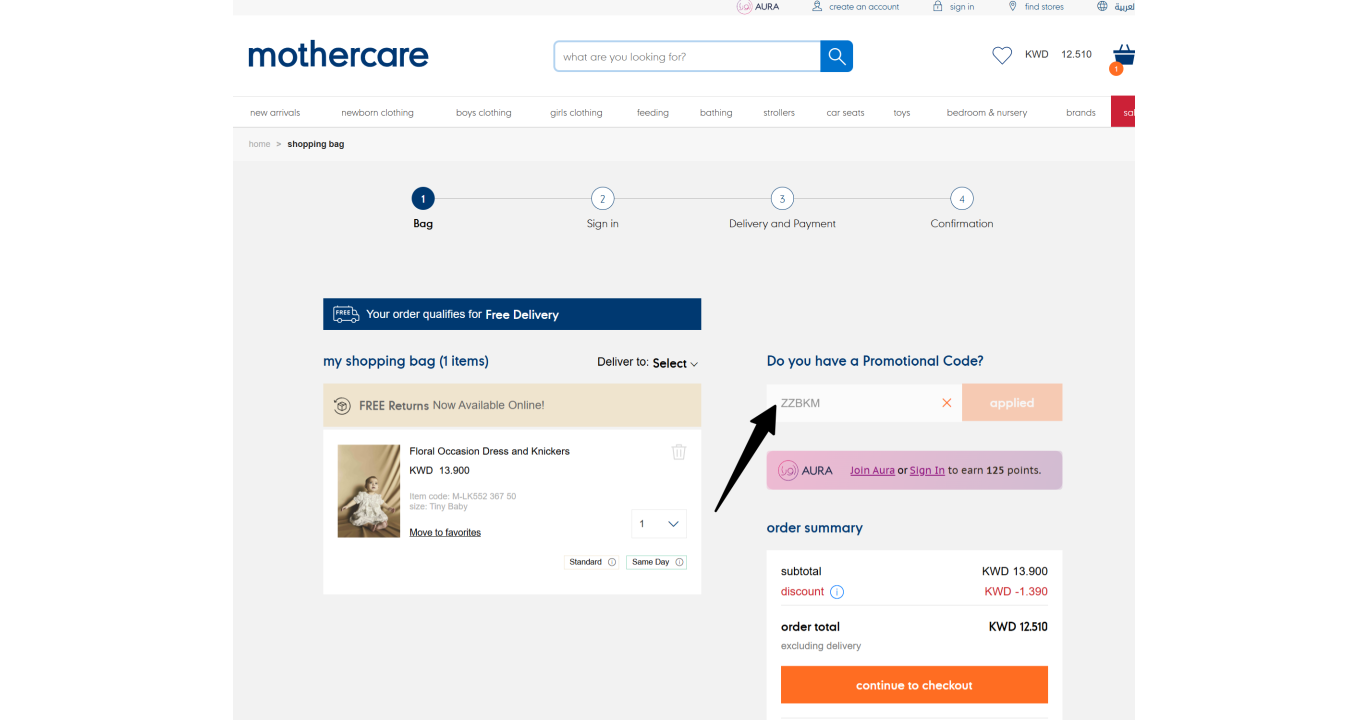
Task: Click the FREE Returns box icon
Action: click(342, 406)
